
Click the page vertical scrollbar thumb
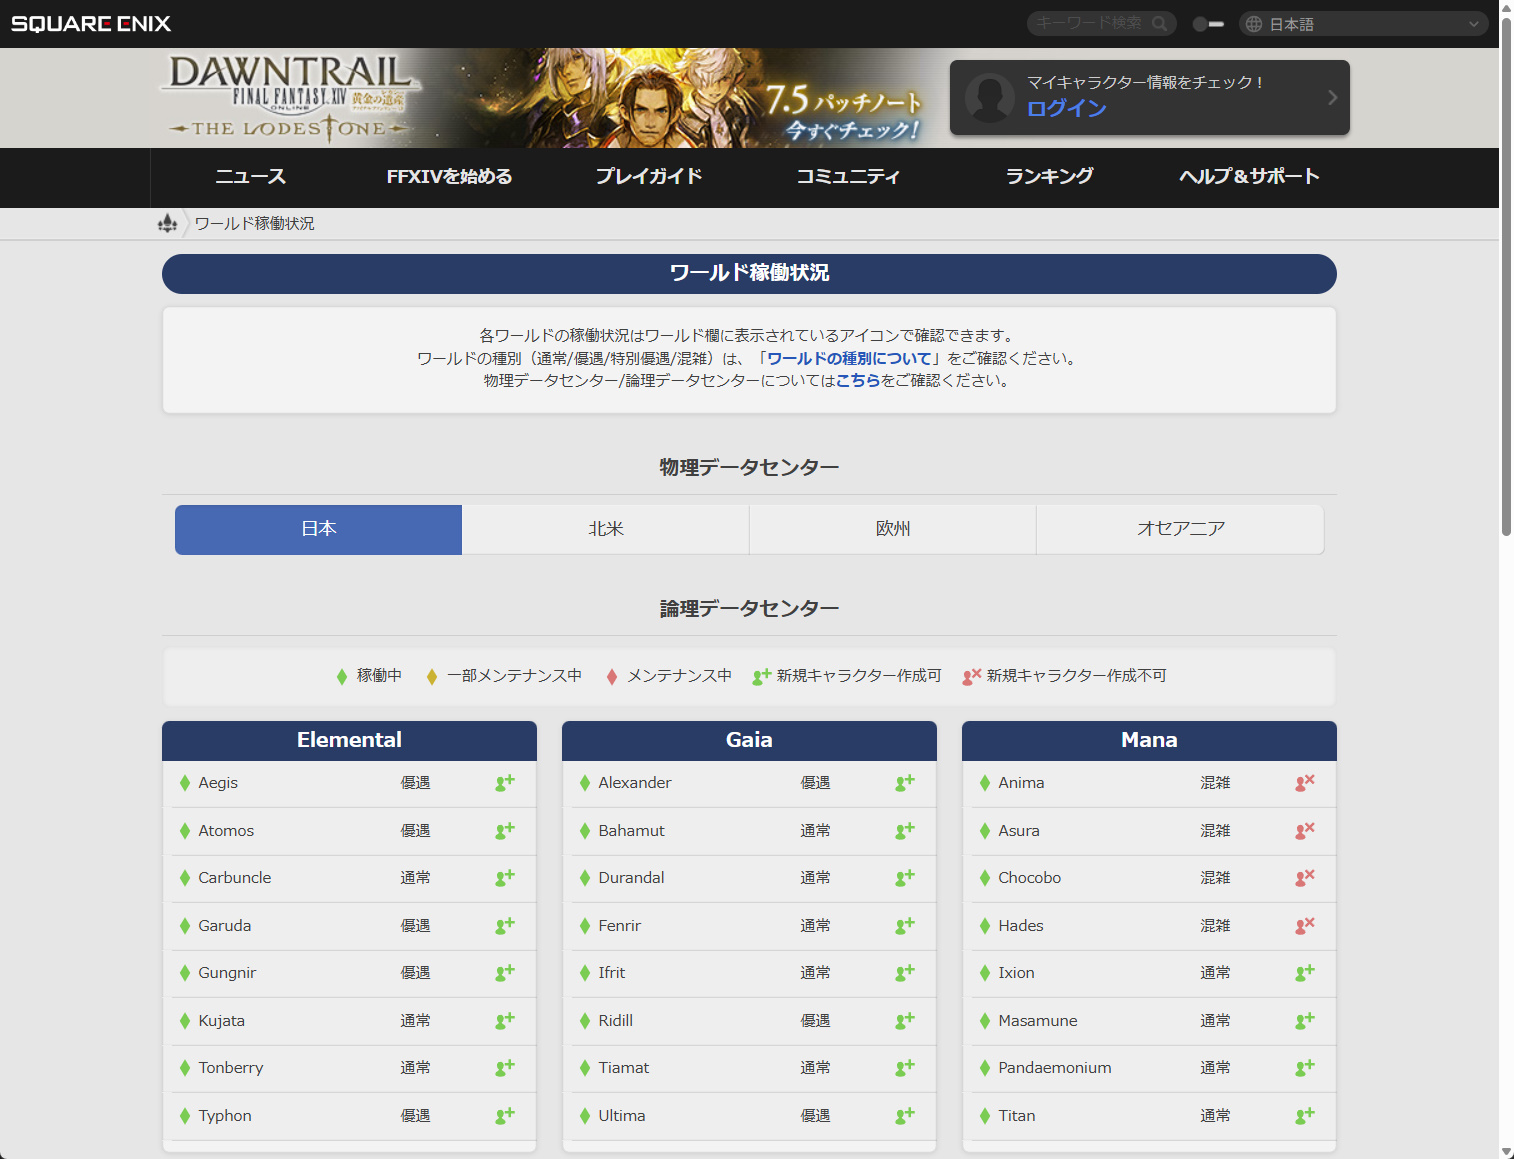1506,278
